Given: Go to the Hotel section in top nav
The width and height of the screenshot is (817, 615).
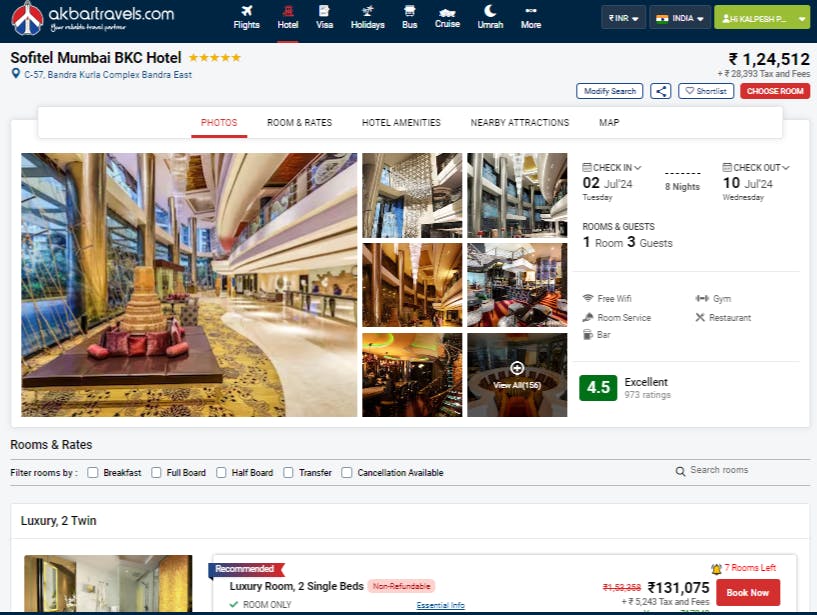Looking at the screenshot, I should 288,17.
